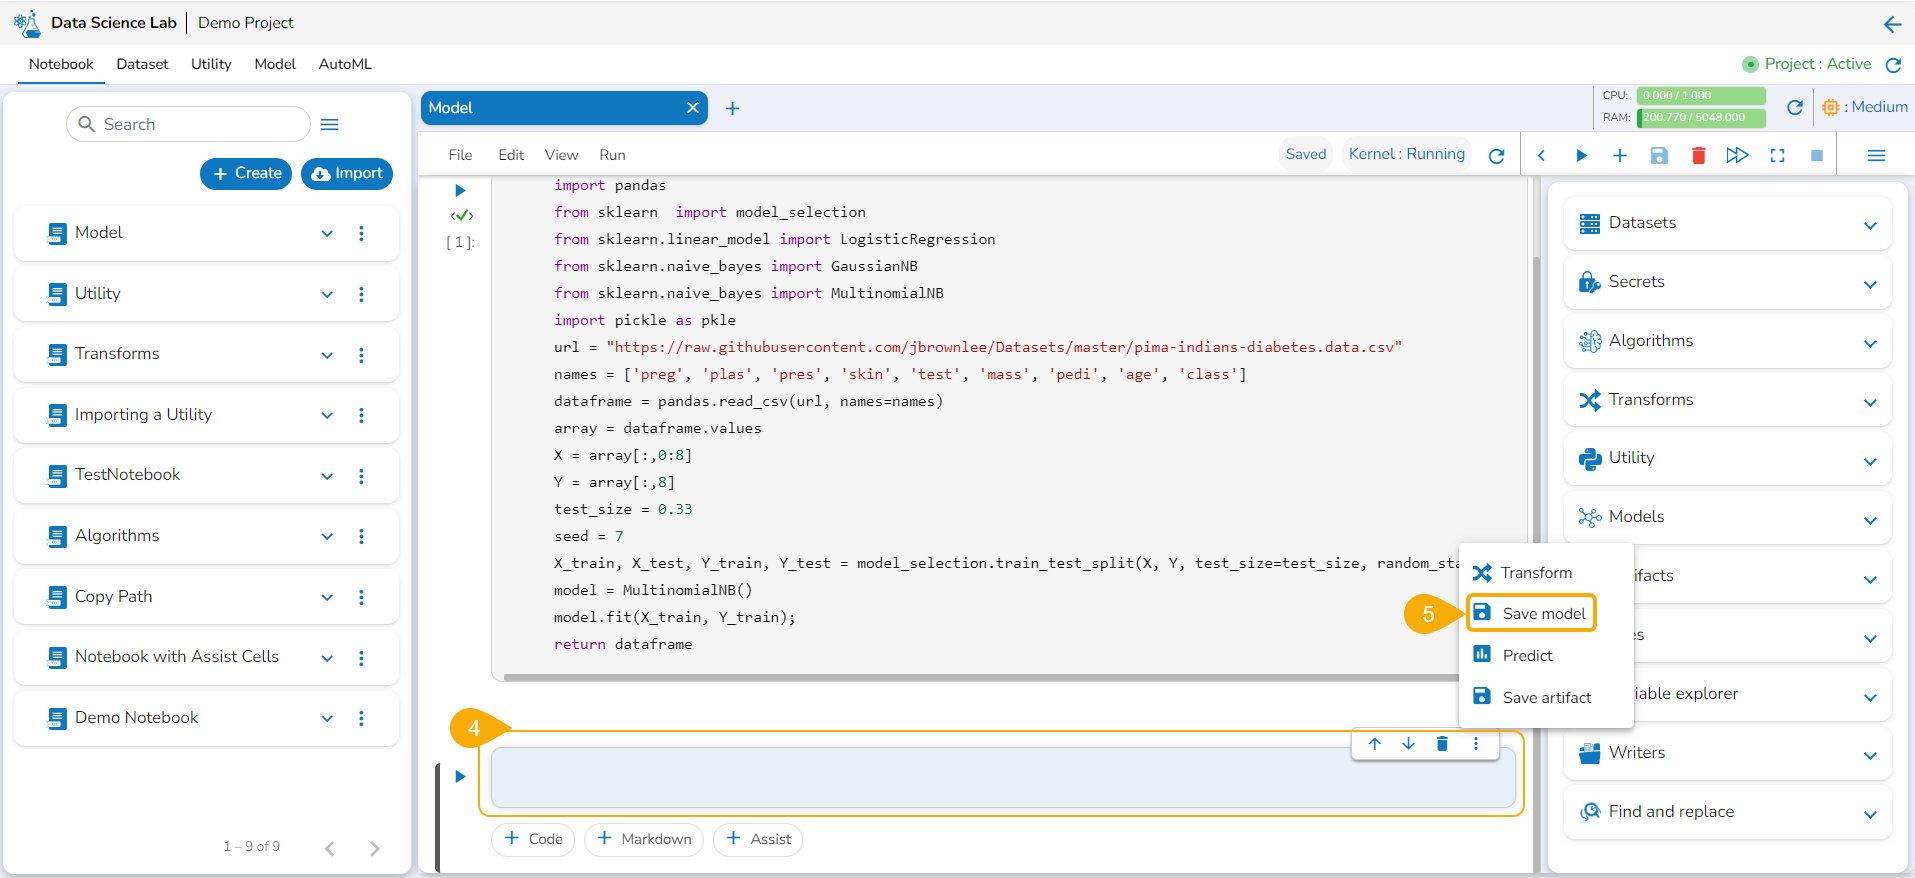Select Save model from the context menu
The image size is (1915, 878).
click(x=1543, y=613)
